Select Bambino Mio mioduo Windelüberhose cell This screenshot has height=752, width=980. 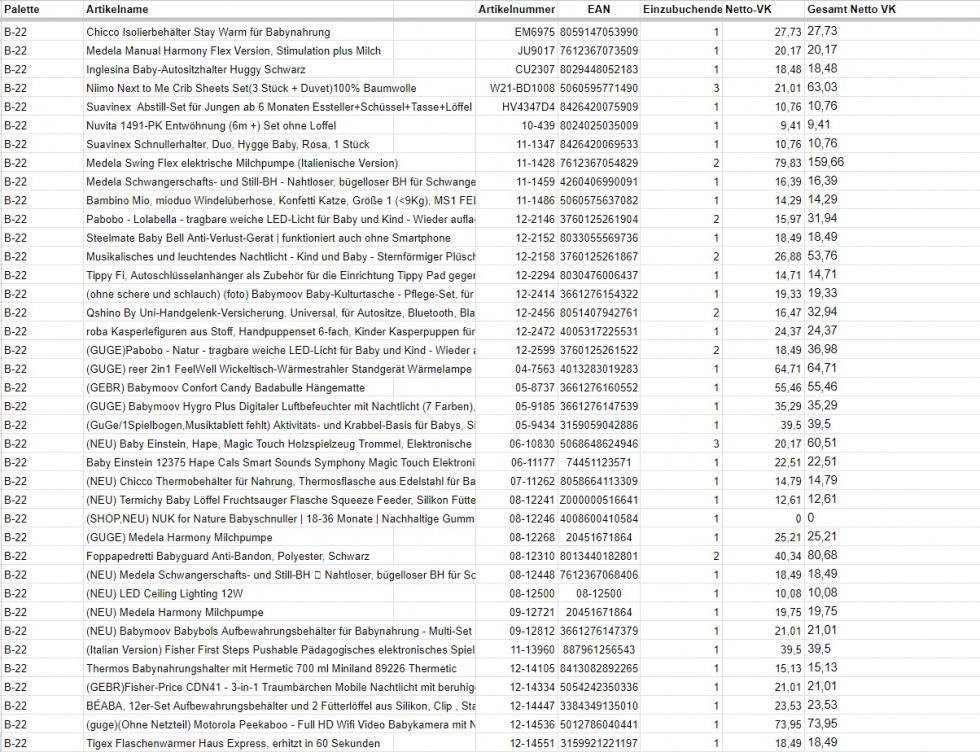pyautogui.click(x=281, y=201)
